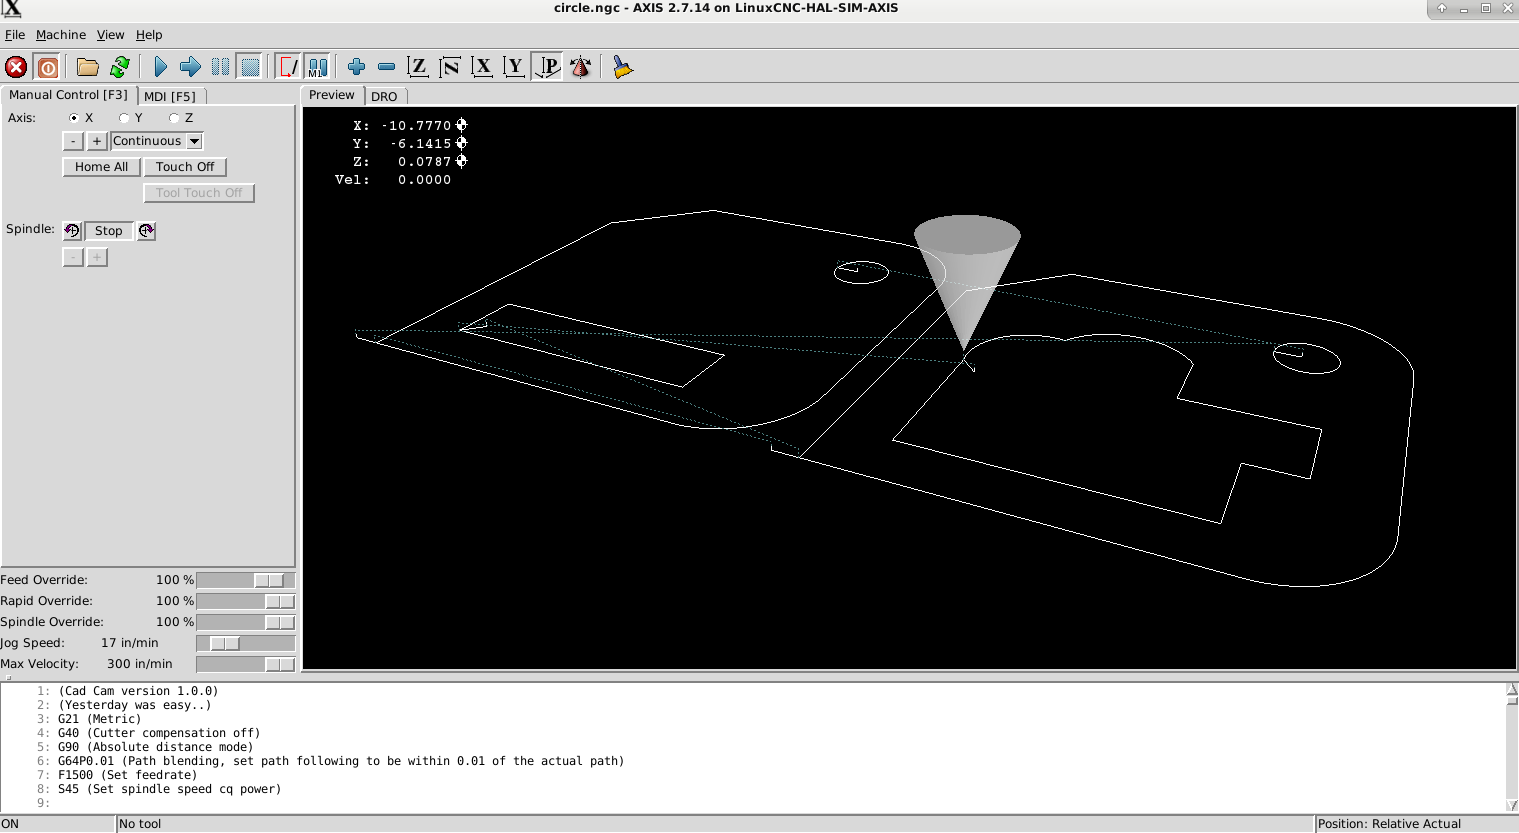Open the File menu

coord(15,35)
